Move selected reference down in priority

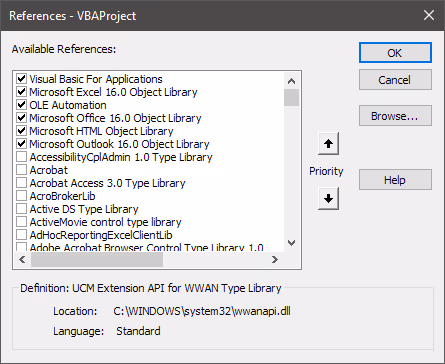[x=328, y=199]
